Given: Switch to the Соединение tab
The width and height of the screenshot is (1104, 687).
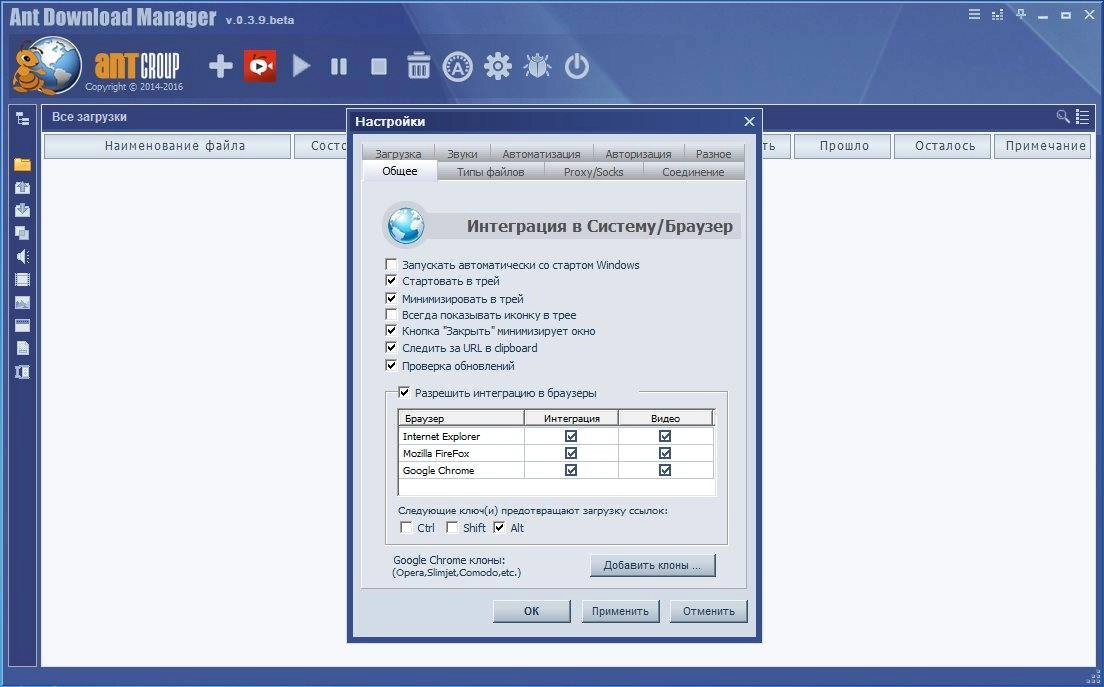Looking at the screenshot, I should pos(694,172).
